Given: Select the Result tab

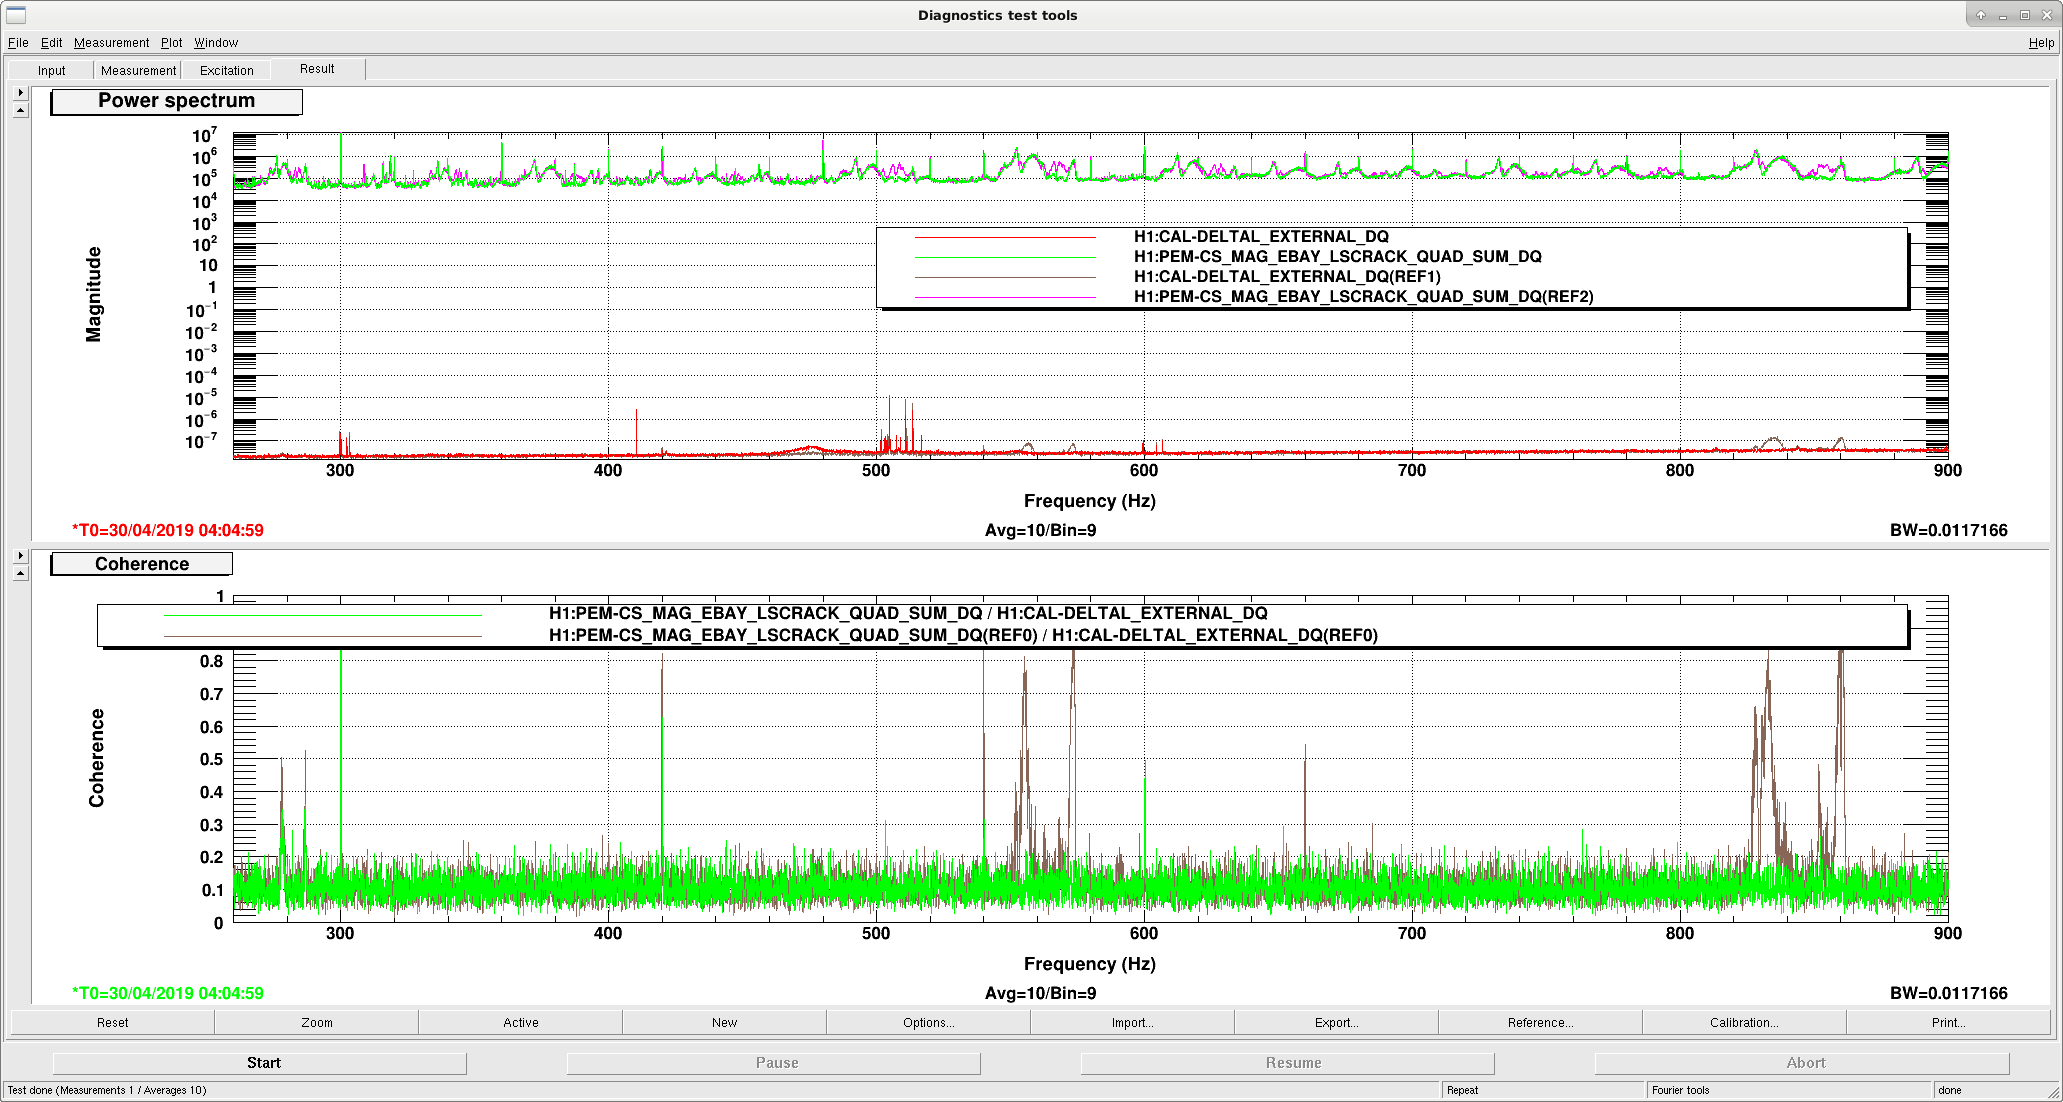Looking at the screenshot, I should pos(317,69).
